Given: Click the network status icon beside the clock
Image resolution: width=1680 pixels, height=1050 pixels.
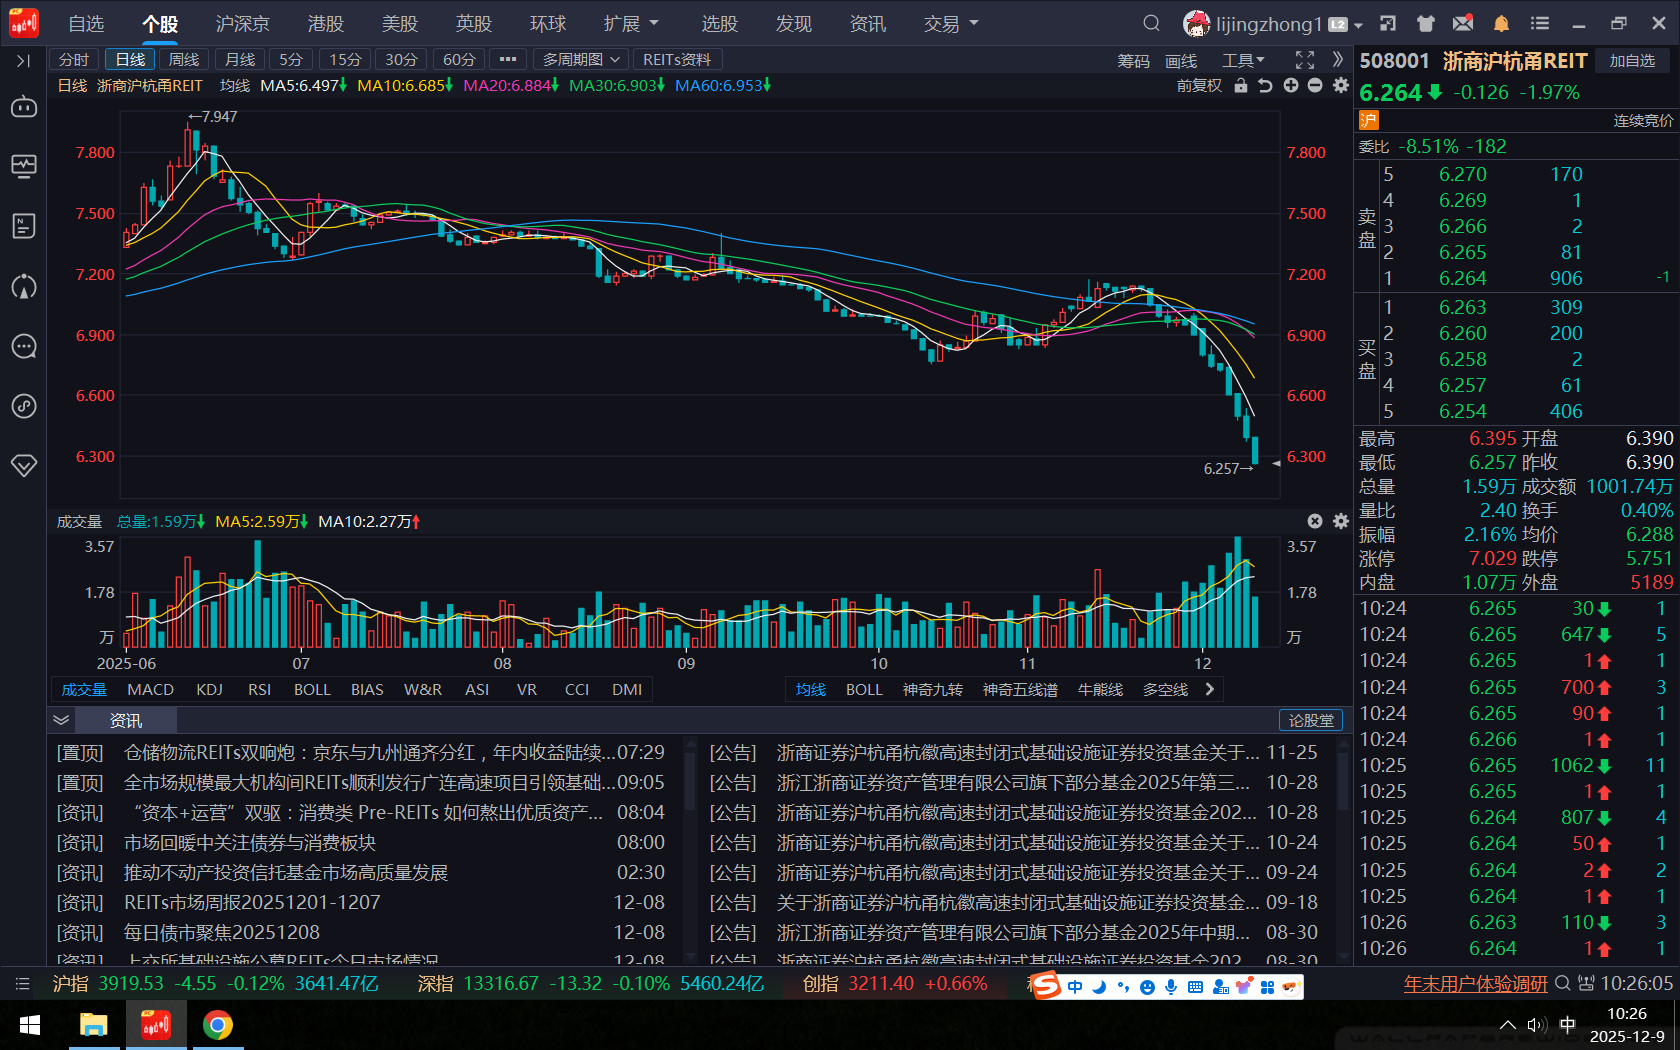Looking at the screenshot, I should tap(1586, 984).
